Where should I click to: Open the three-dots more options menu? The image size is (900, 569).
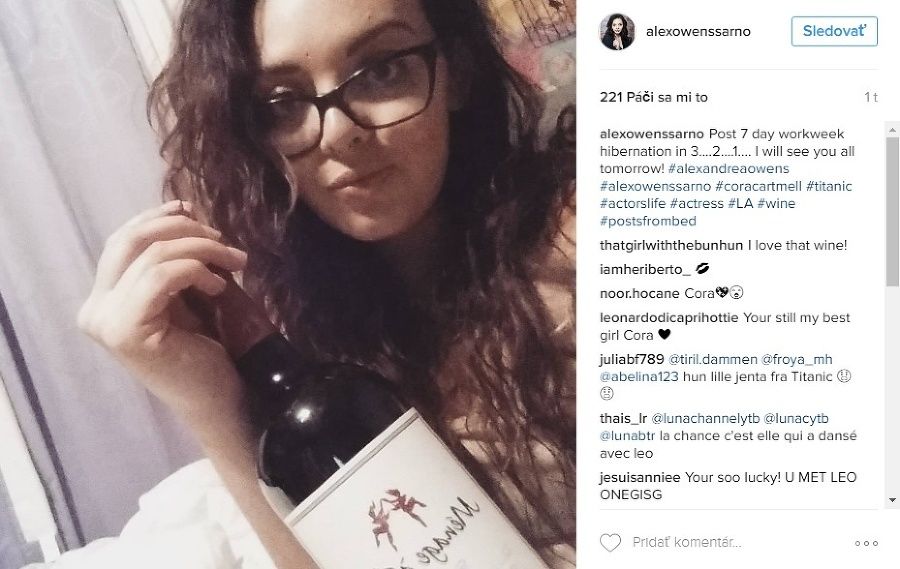coord(866,543)
